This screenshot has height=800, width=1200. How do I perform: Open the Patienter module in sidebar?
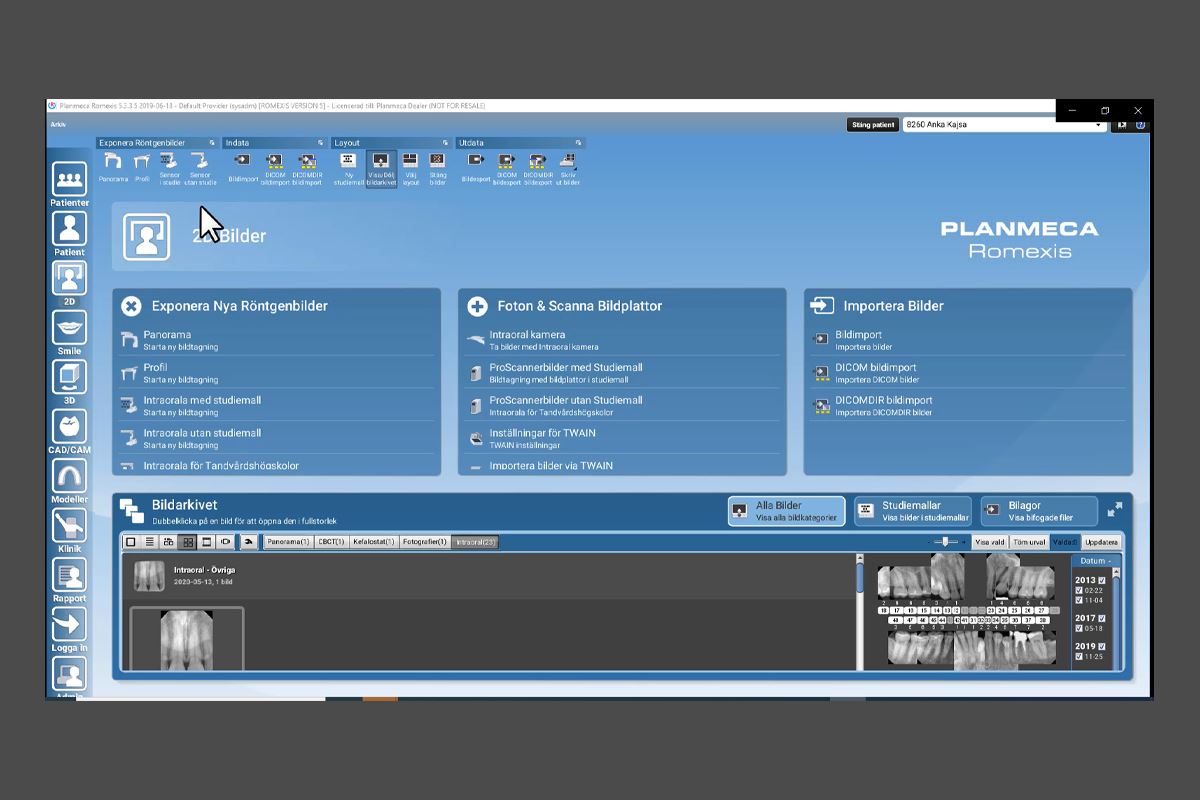70,180
